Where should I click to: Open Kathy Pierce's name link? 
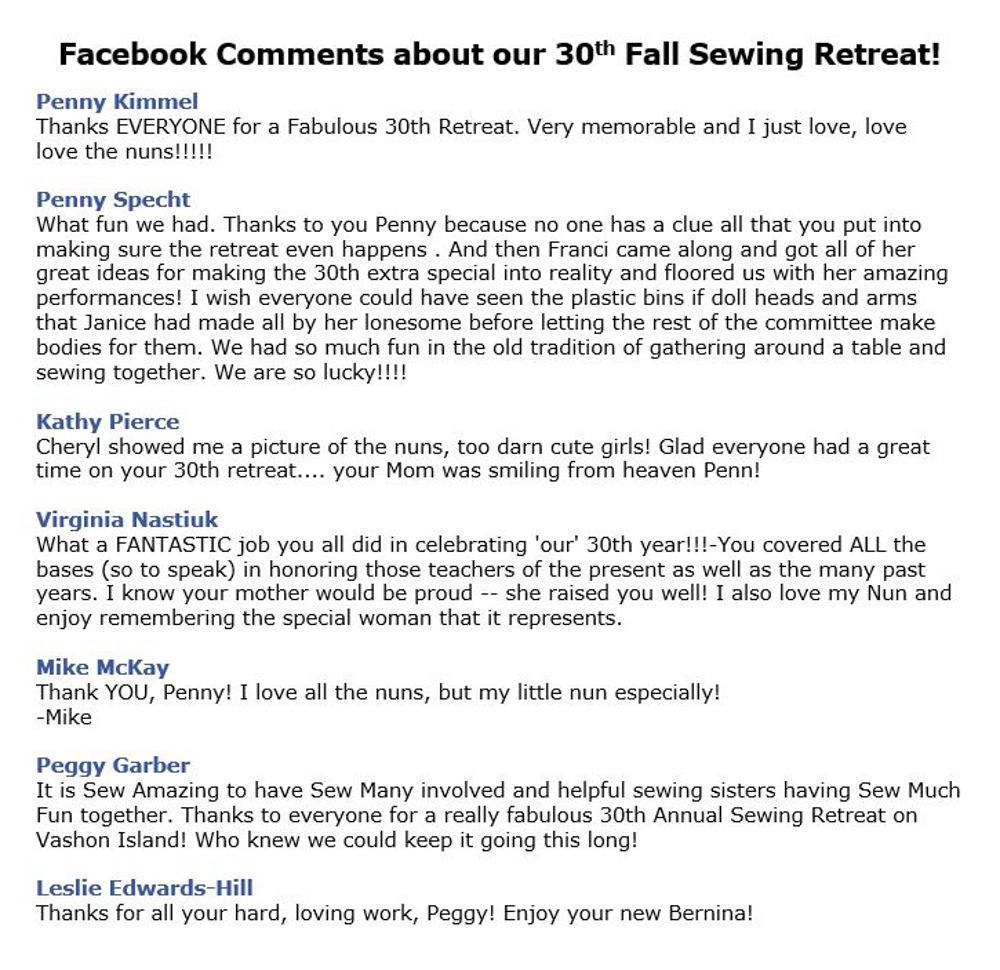click(107, 422)
